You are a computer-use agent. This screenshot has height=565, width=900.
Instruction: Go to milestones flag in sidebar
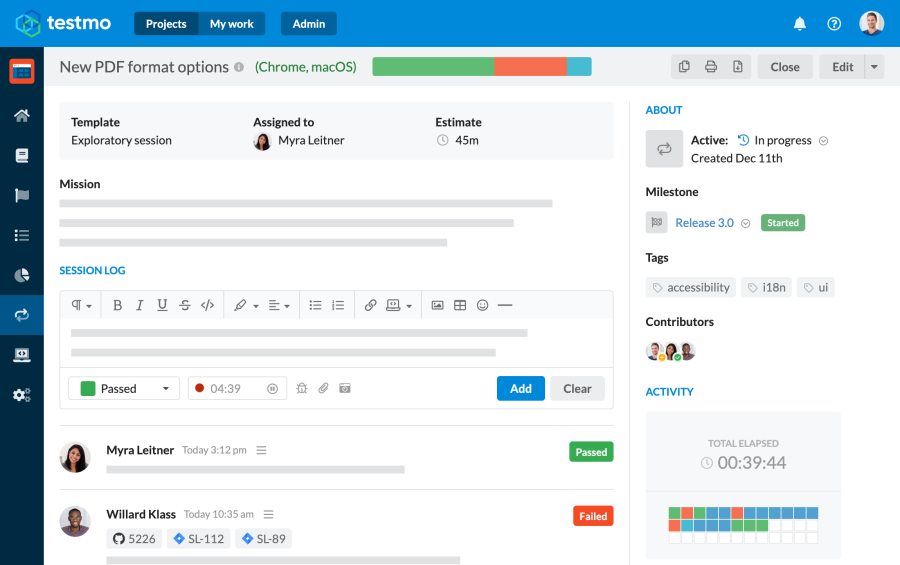(x=21, y=195)
